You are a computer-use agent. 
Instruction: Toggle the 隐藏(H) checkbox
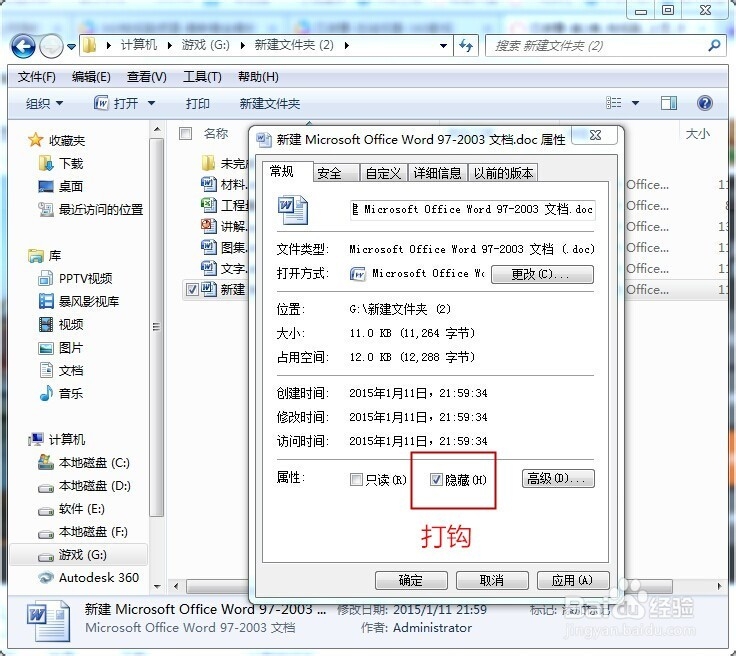[436, 479]
